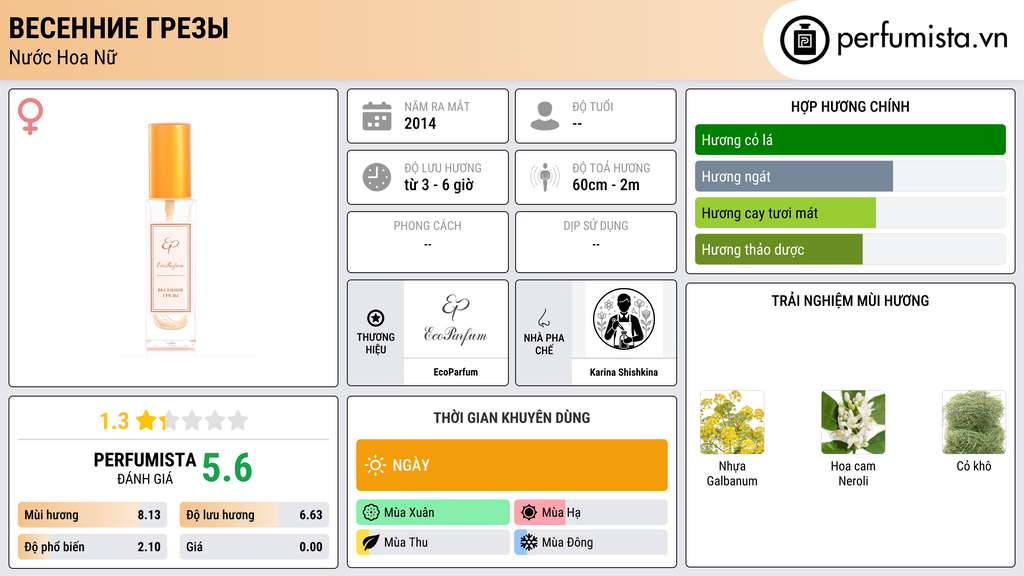Open the Karina Shishkina perfumer portrait

click(x=624, y=319)
